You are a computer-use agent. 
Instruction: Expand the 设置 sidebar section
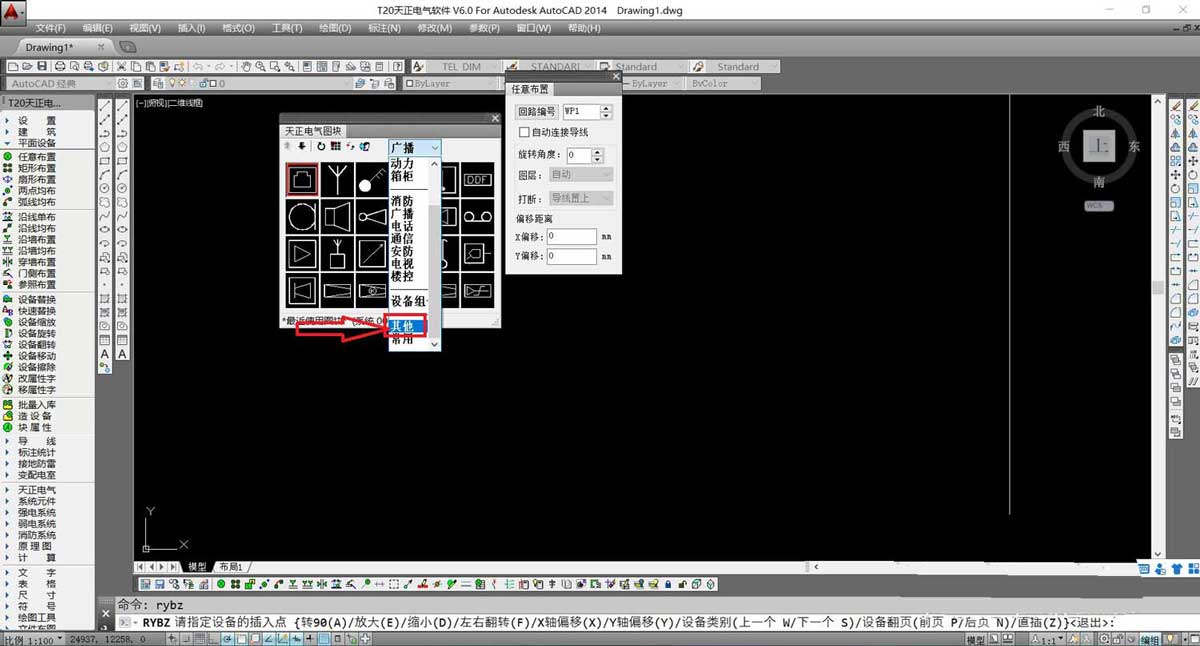pos(36,120)
